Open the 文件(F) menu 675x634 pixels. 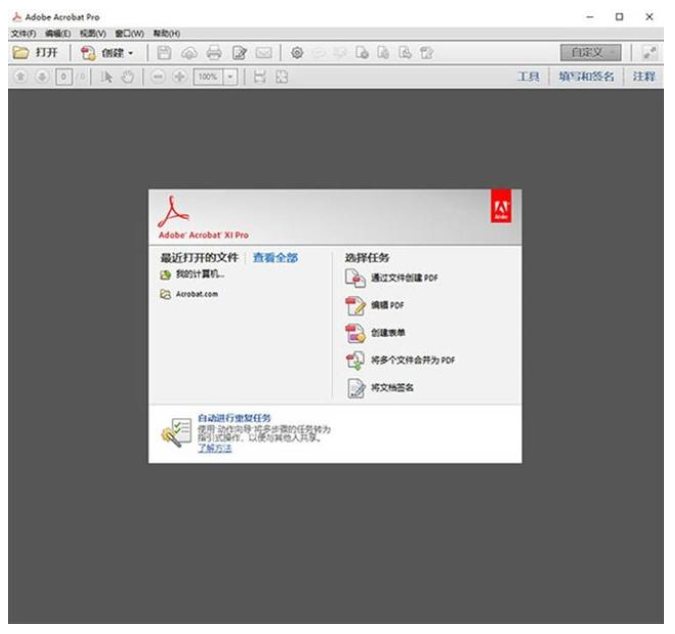(x=23, y=33)
